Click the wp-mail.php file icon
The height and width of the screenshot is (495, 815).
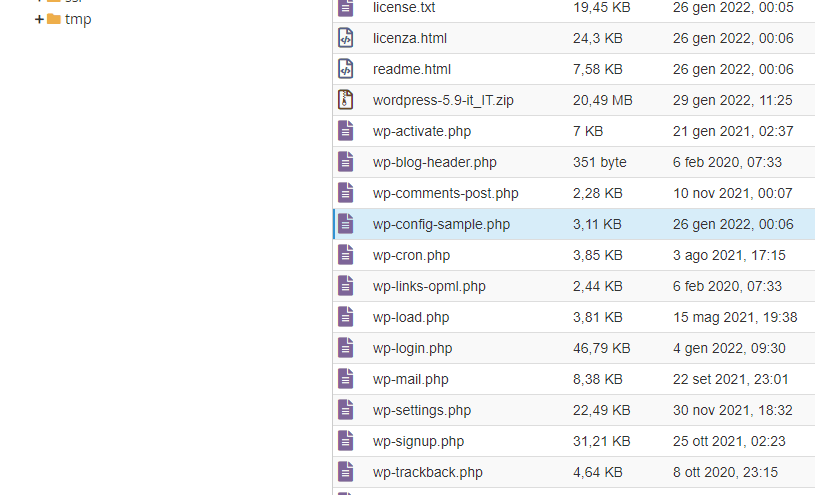tap(346, 379)
